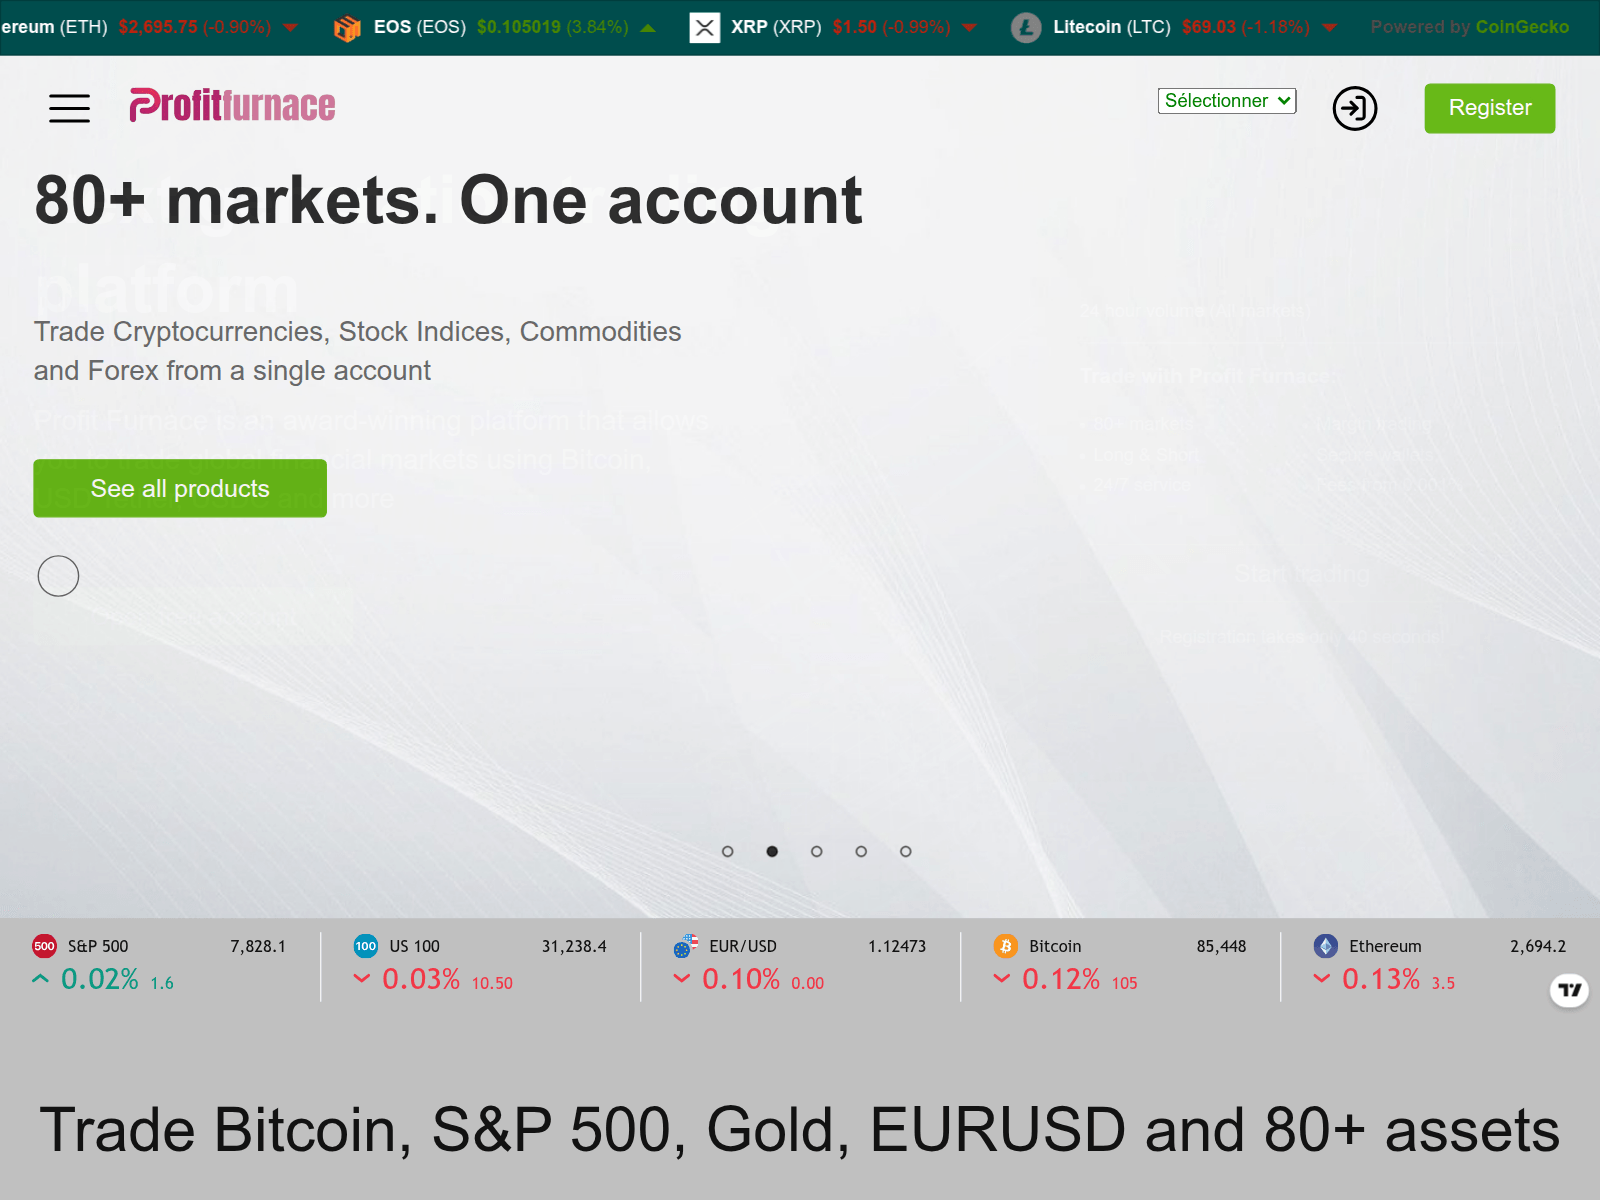Screen dimensions: 1600x1200
Task: Click the XRP coin icon in ticker
Action: (x=705, y=28)
